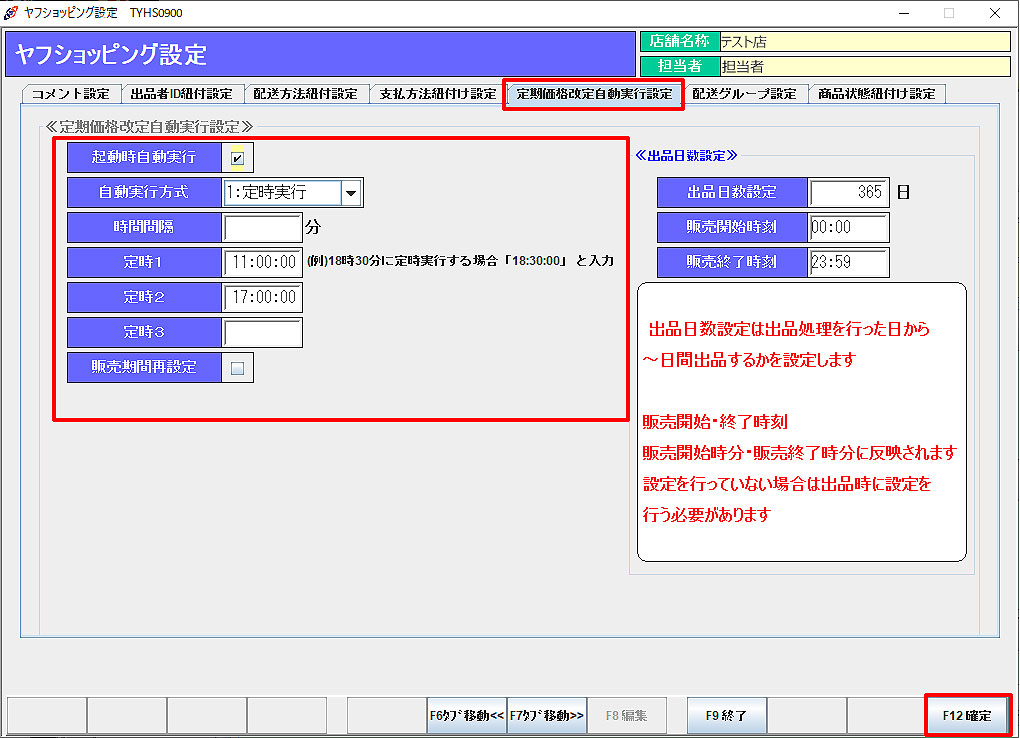The image size is (1020, 738).
Task: Click the 起動時自動実行 label
Action: (144, 157)
